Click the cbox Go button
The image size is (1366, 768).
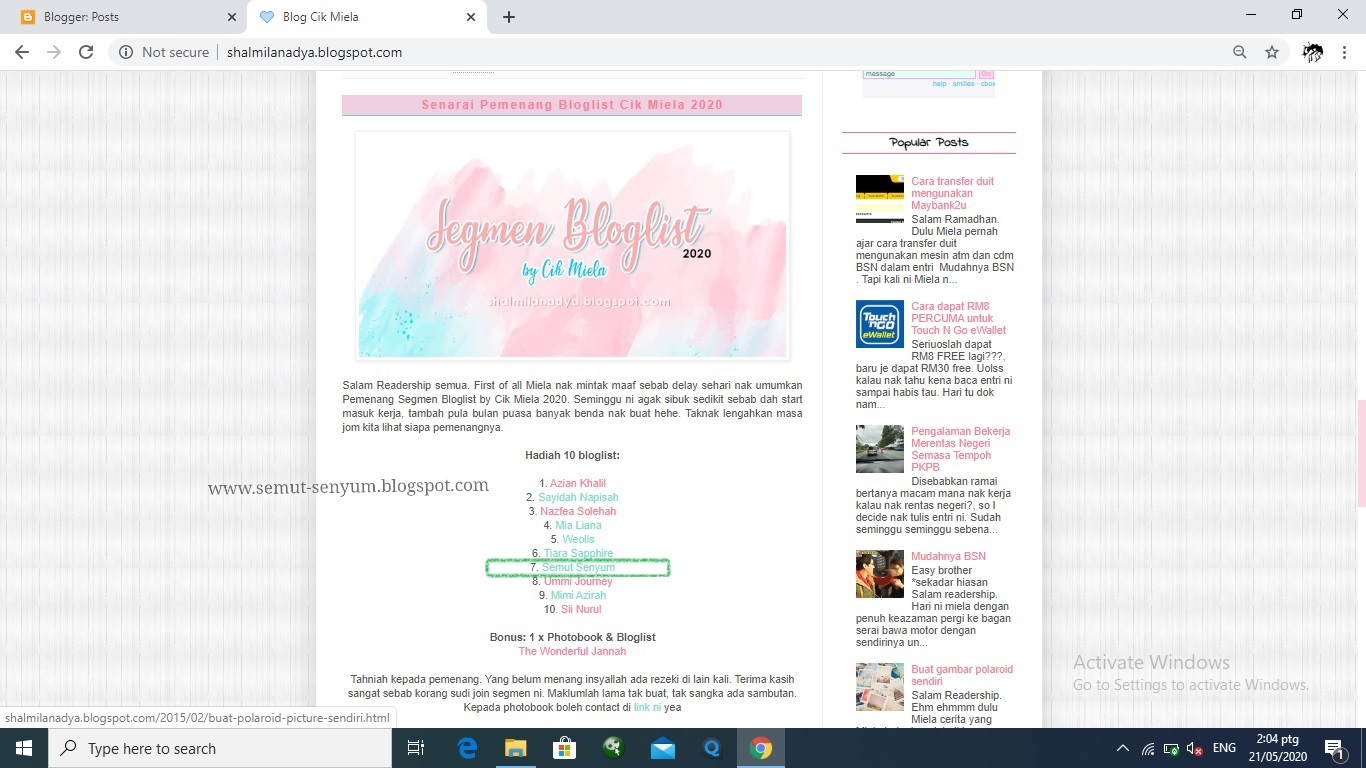point(986,74)
